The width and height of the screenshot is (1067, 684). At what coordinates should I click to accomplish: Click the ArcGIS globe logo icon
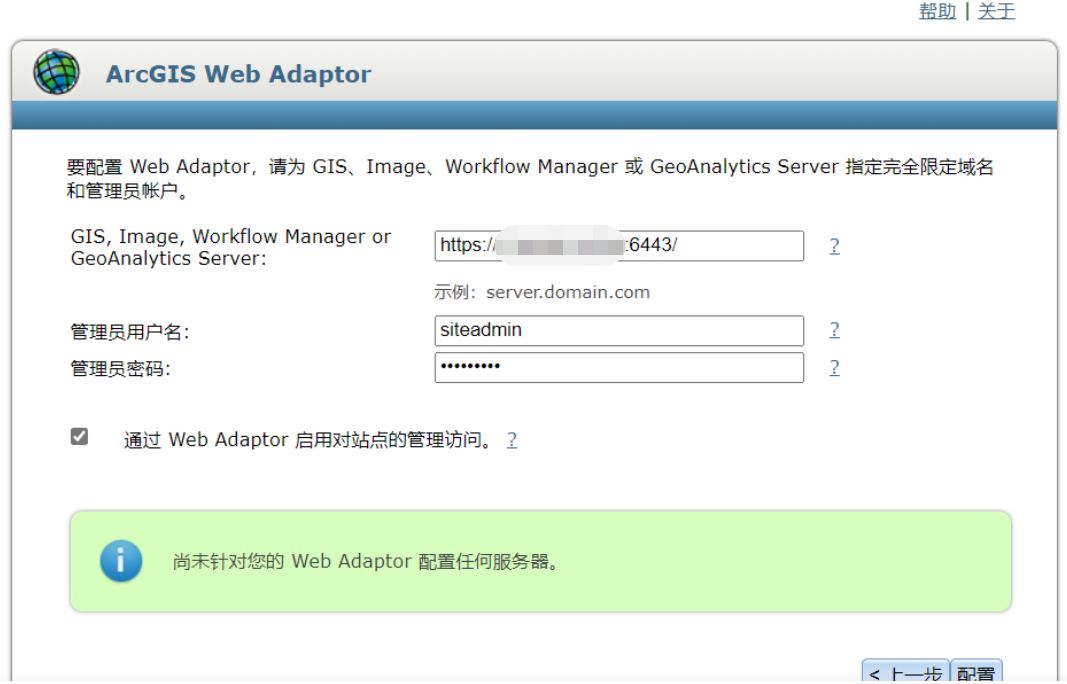[56, 71]
